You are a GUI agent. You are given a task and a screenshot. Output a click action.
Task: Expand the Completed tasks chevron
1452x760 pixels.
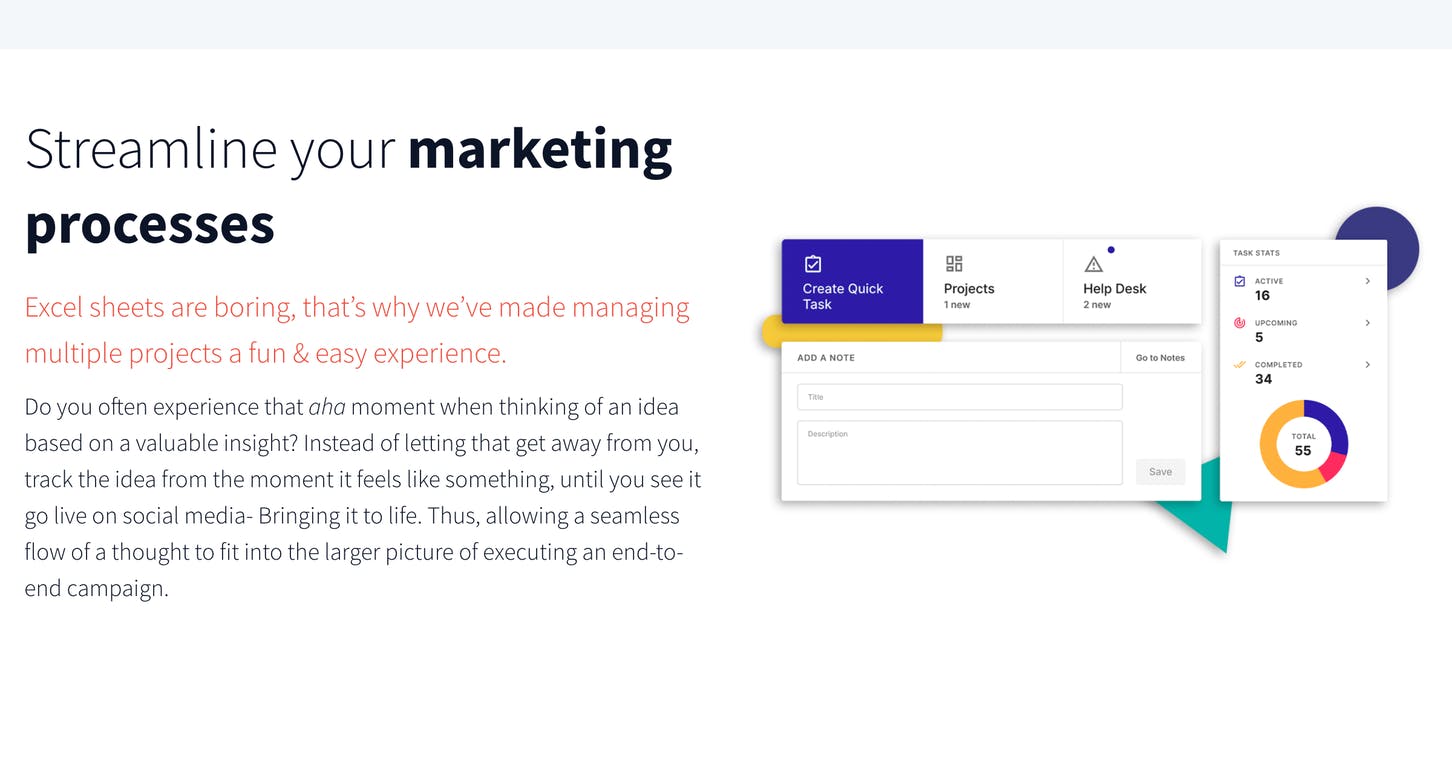[1367, 365]
